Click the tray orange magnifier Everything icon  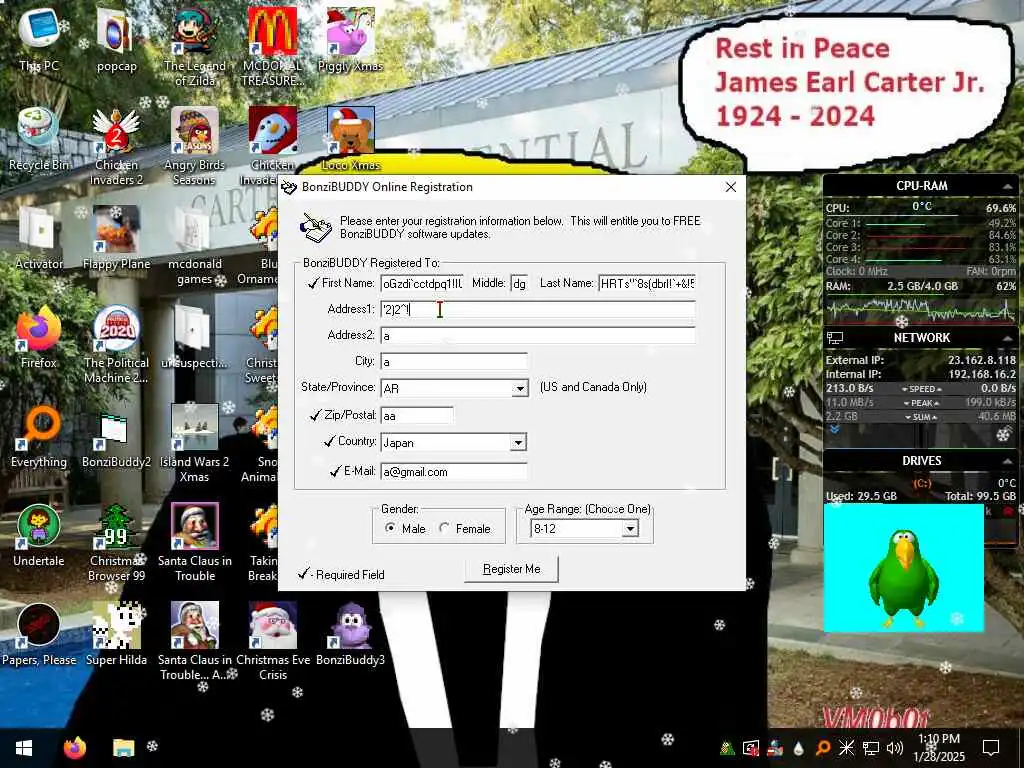click(823, 748)
